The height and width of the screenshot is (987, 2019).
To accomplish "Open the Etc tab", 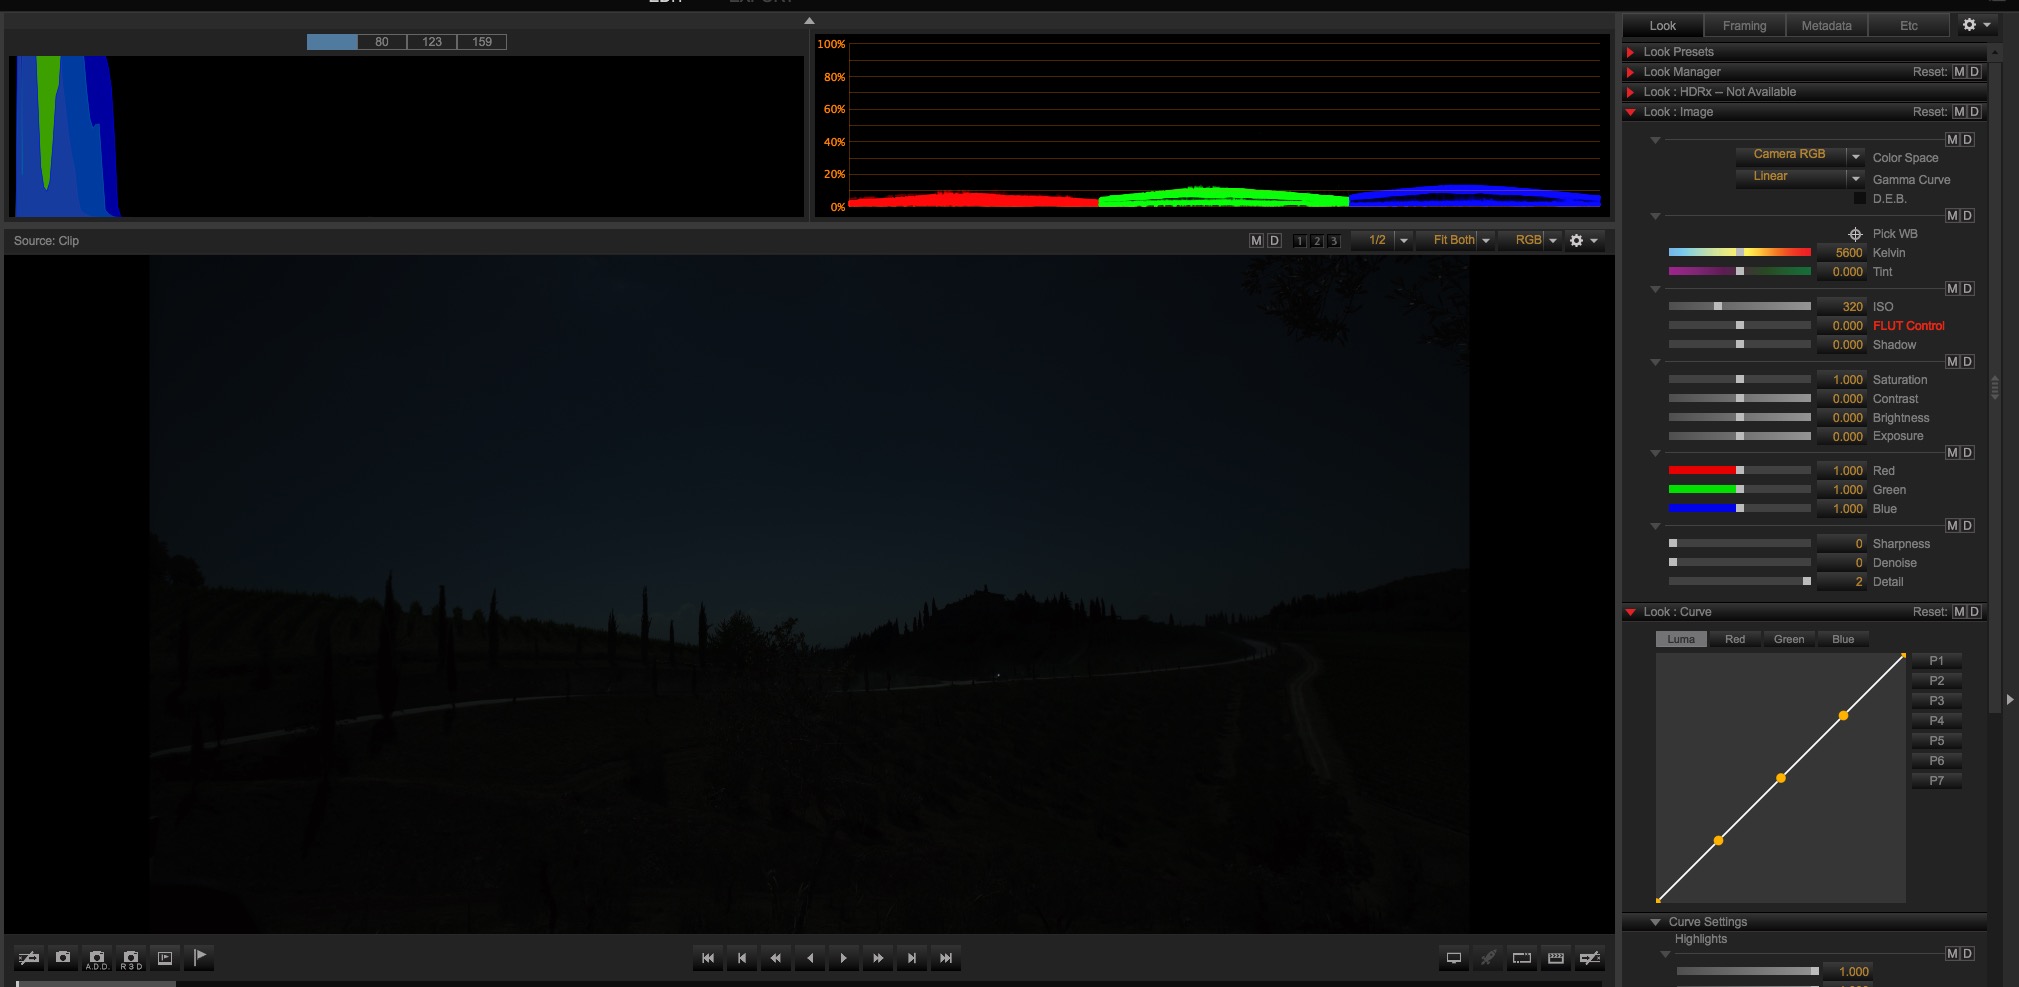I will [x=1908, y=25].
